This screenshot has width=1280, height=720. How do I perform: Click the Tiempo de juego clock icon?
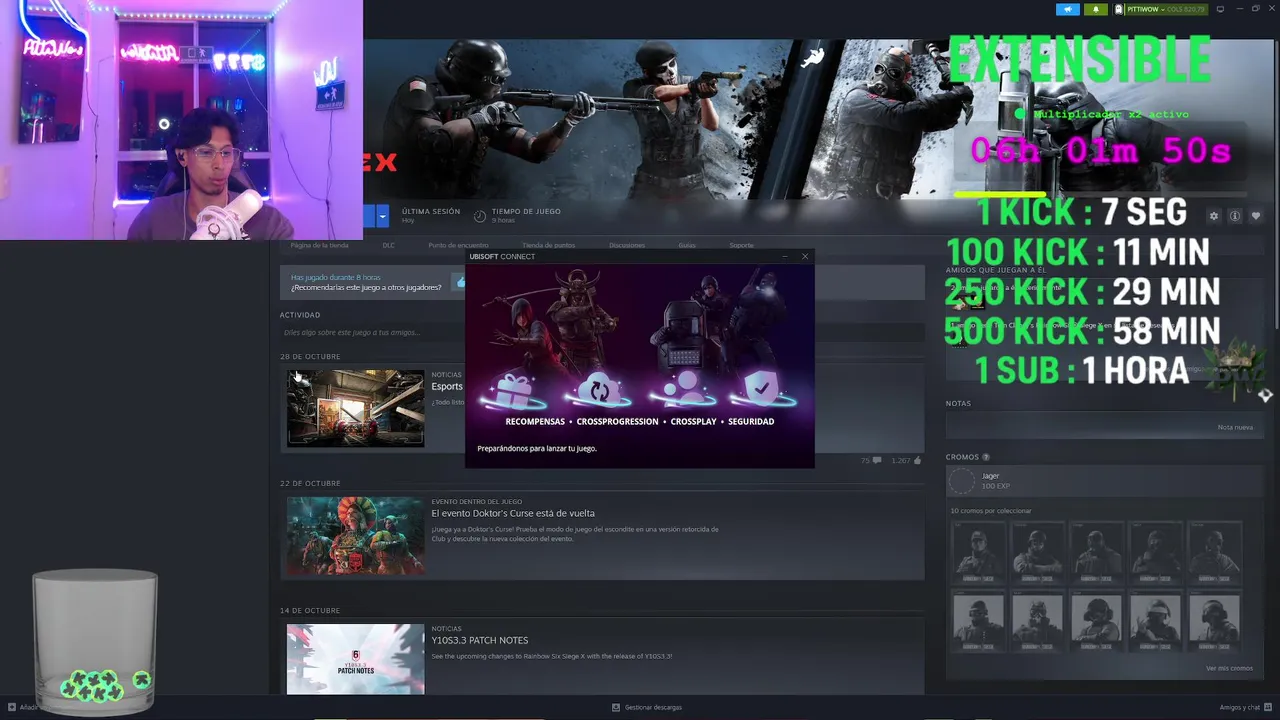(480, 216)
